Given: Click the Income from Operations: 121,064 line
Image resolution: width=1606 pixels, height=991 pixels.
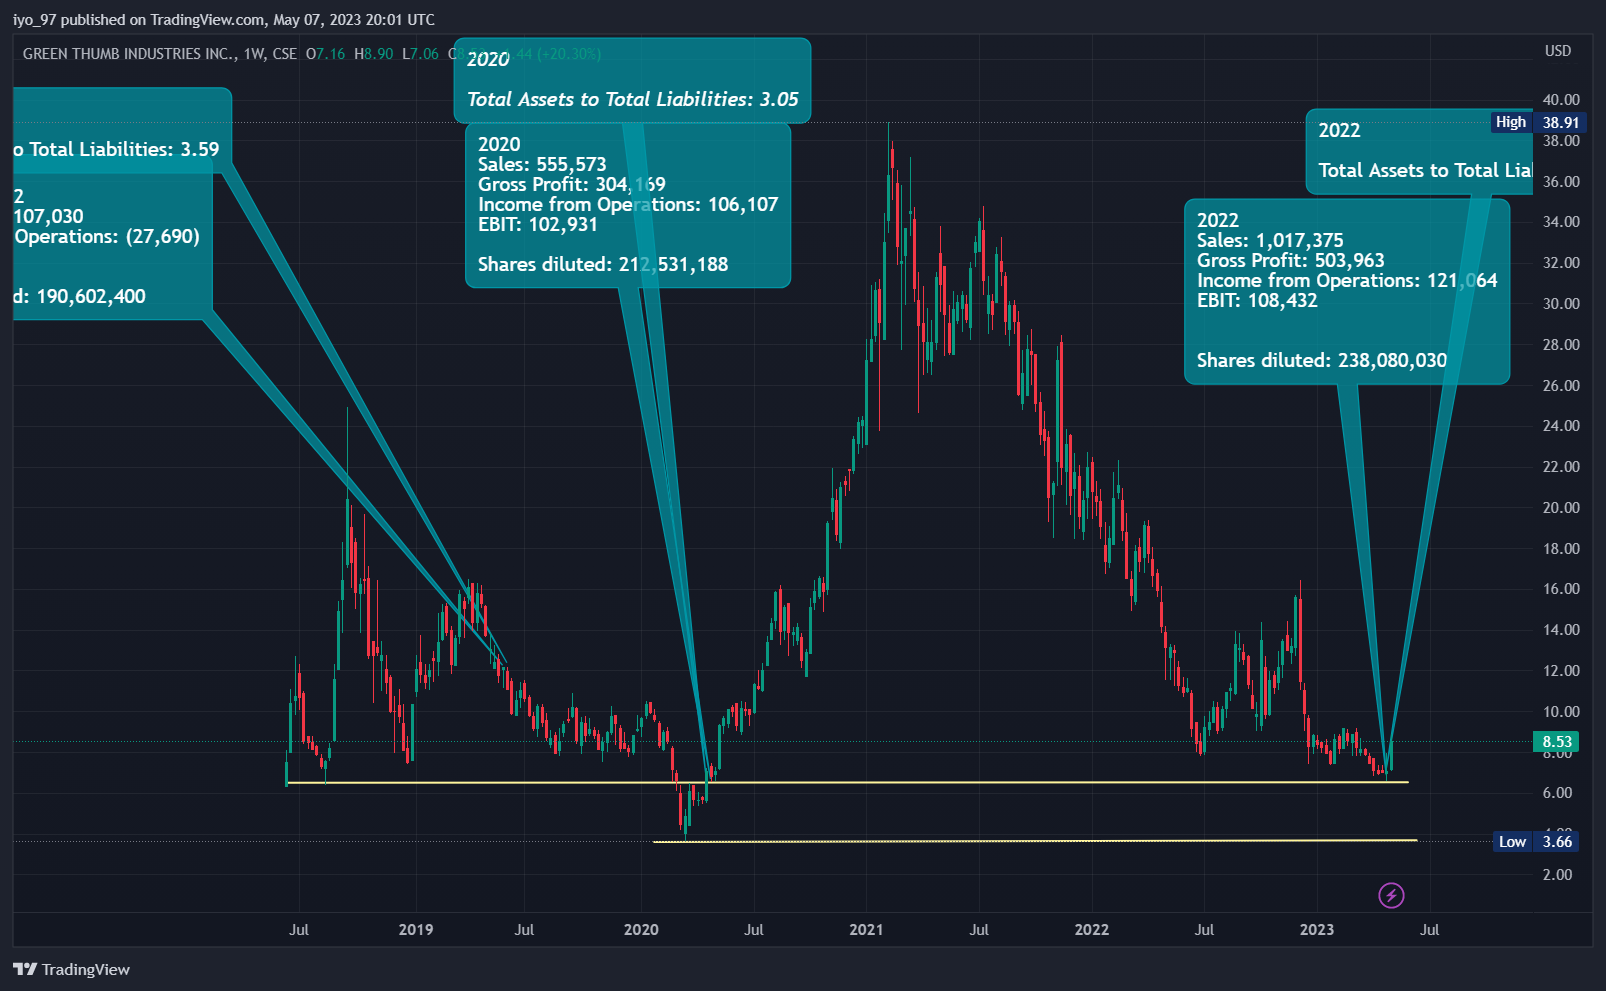Looking at the screenshot, I should pos(1347,280).
